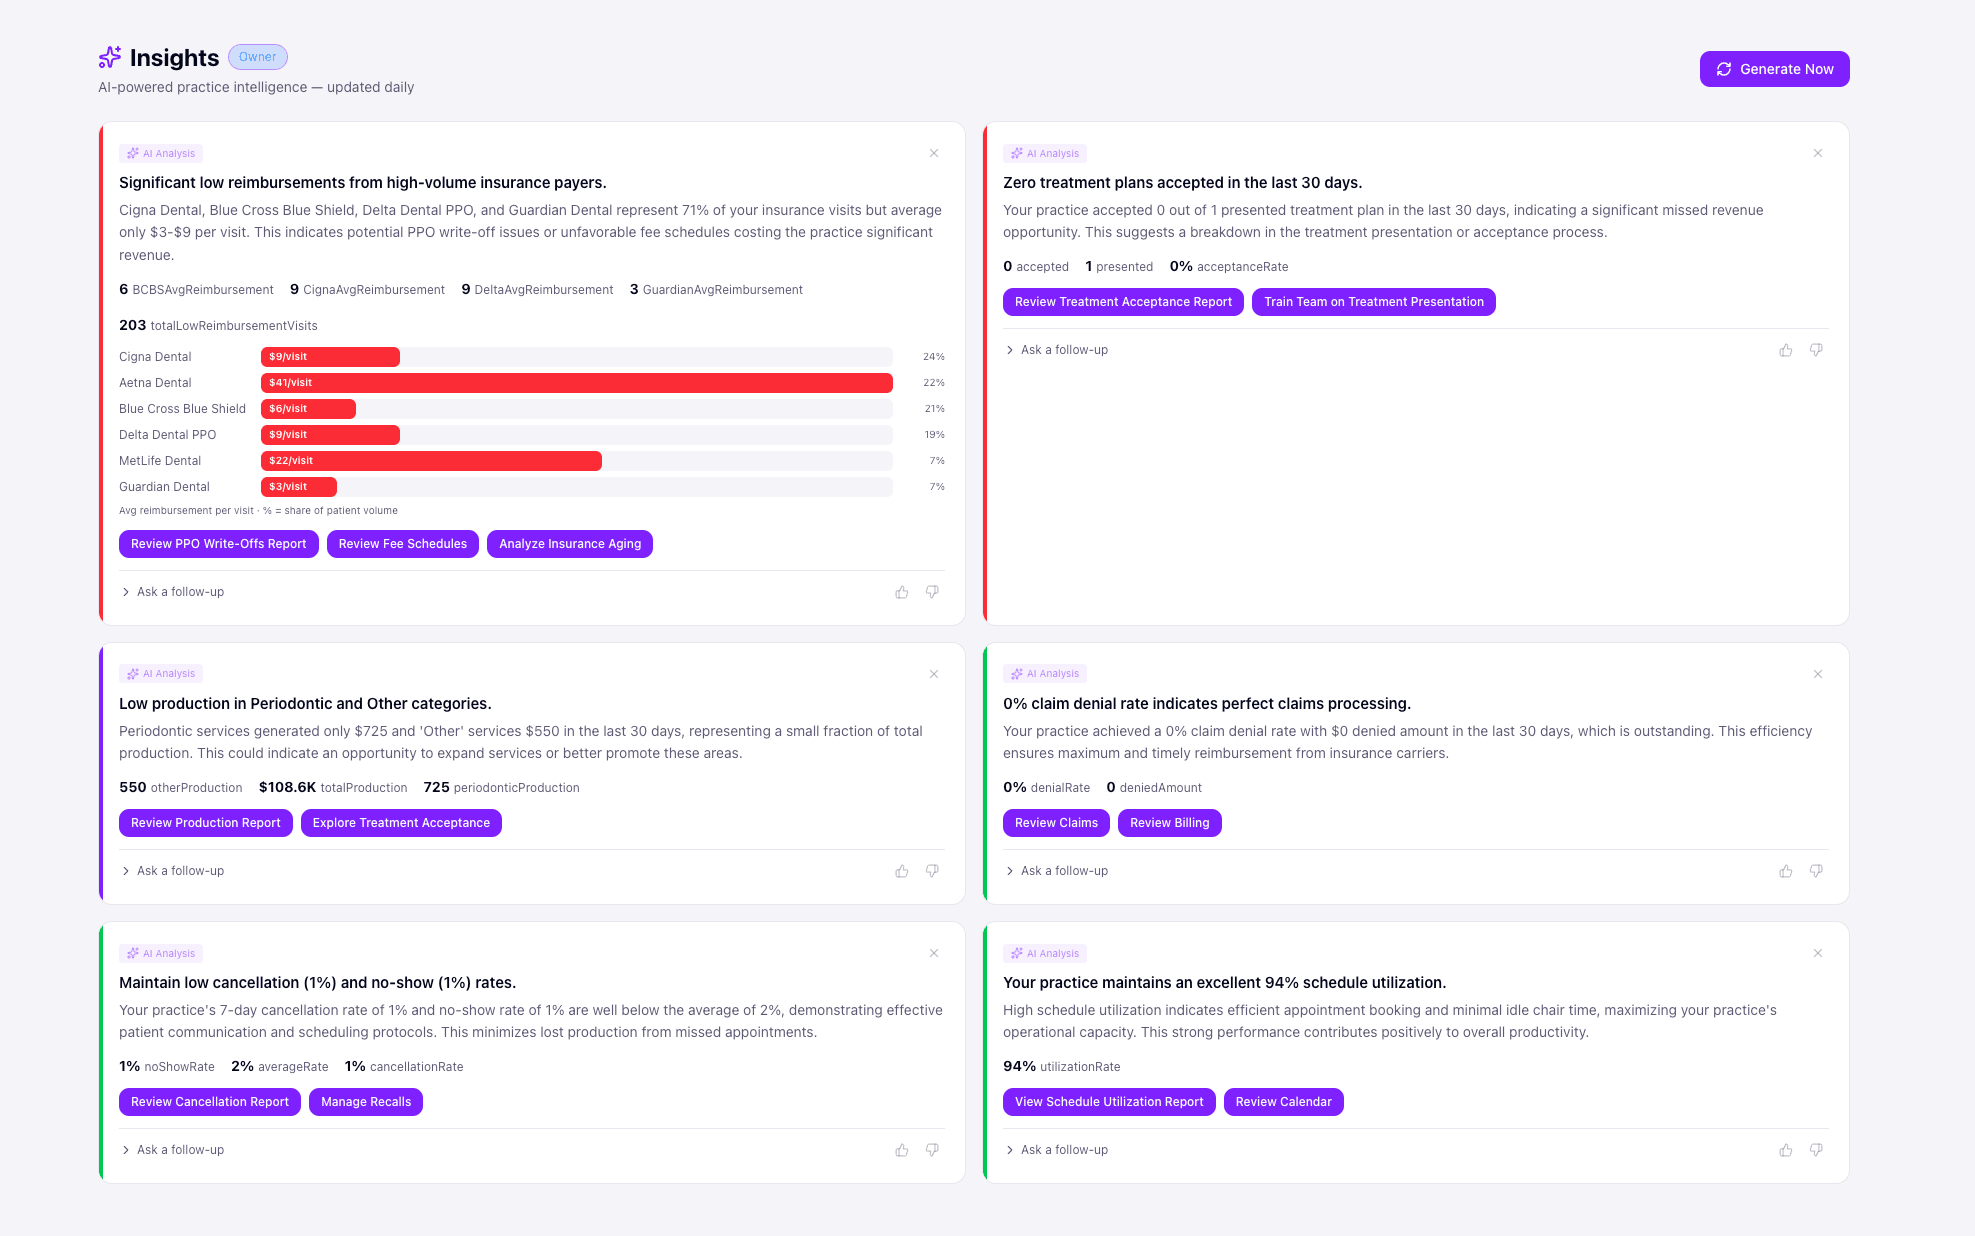Expand Ask a follow-up under cancellation rates
Screen dimensions: 1975x1236
point(172,1150)
